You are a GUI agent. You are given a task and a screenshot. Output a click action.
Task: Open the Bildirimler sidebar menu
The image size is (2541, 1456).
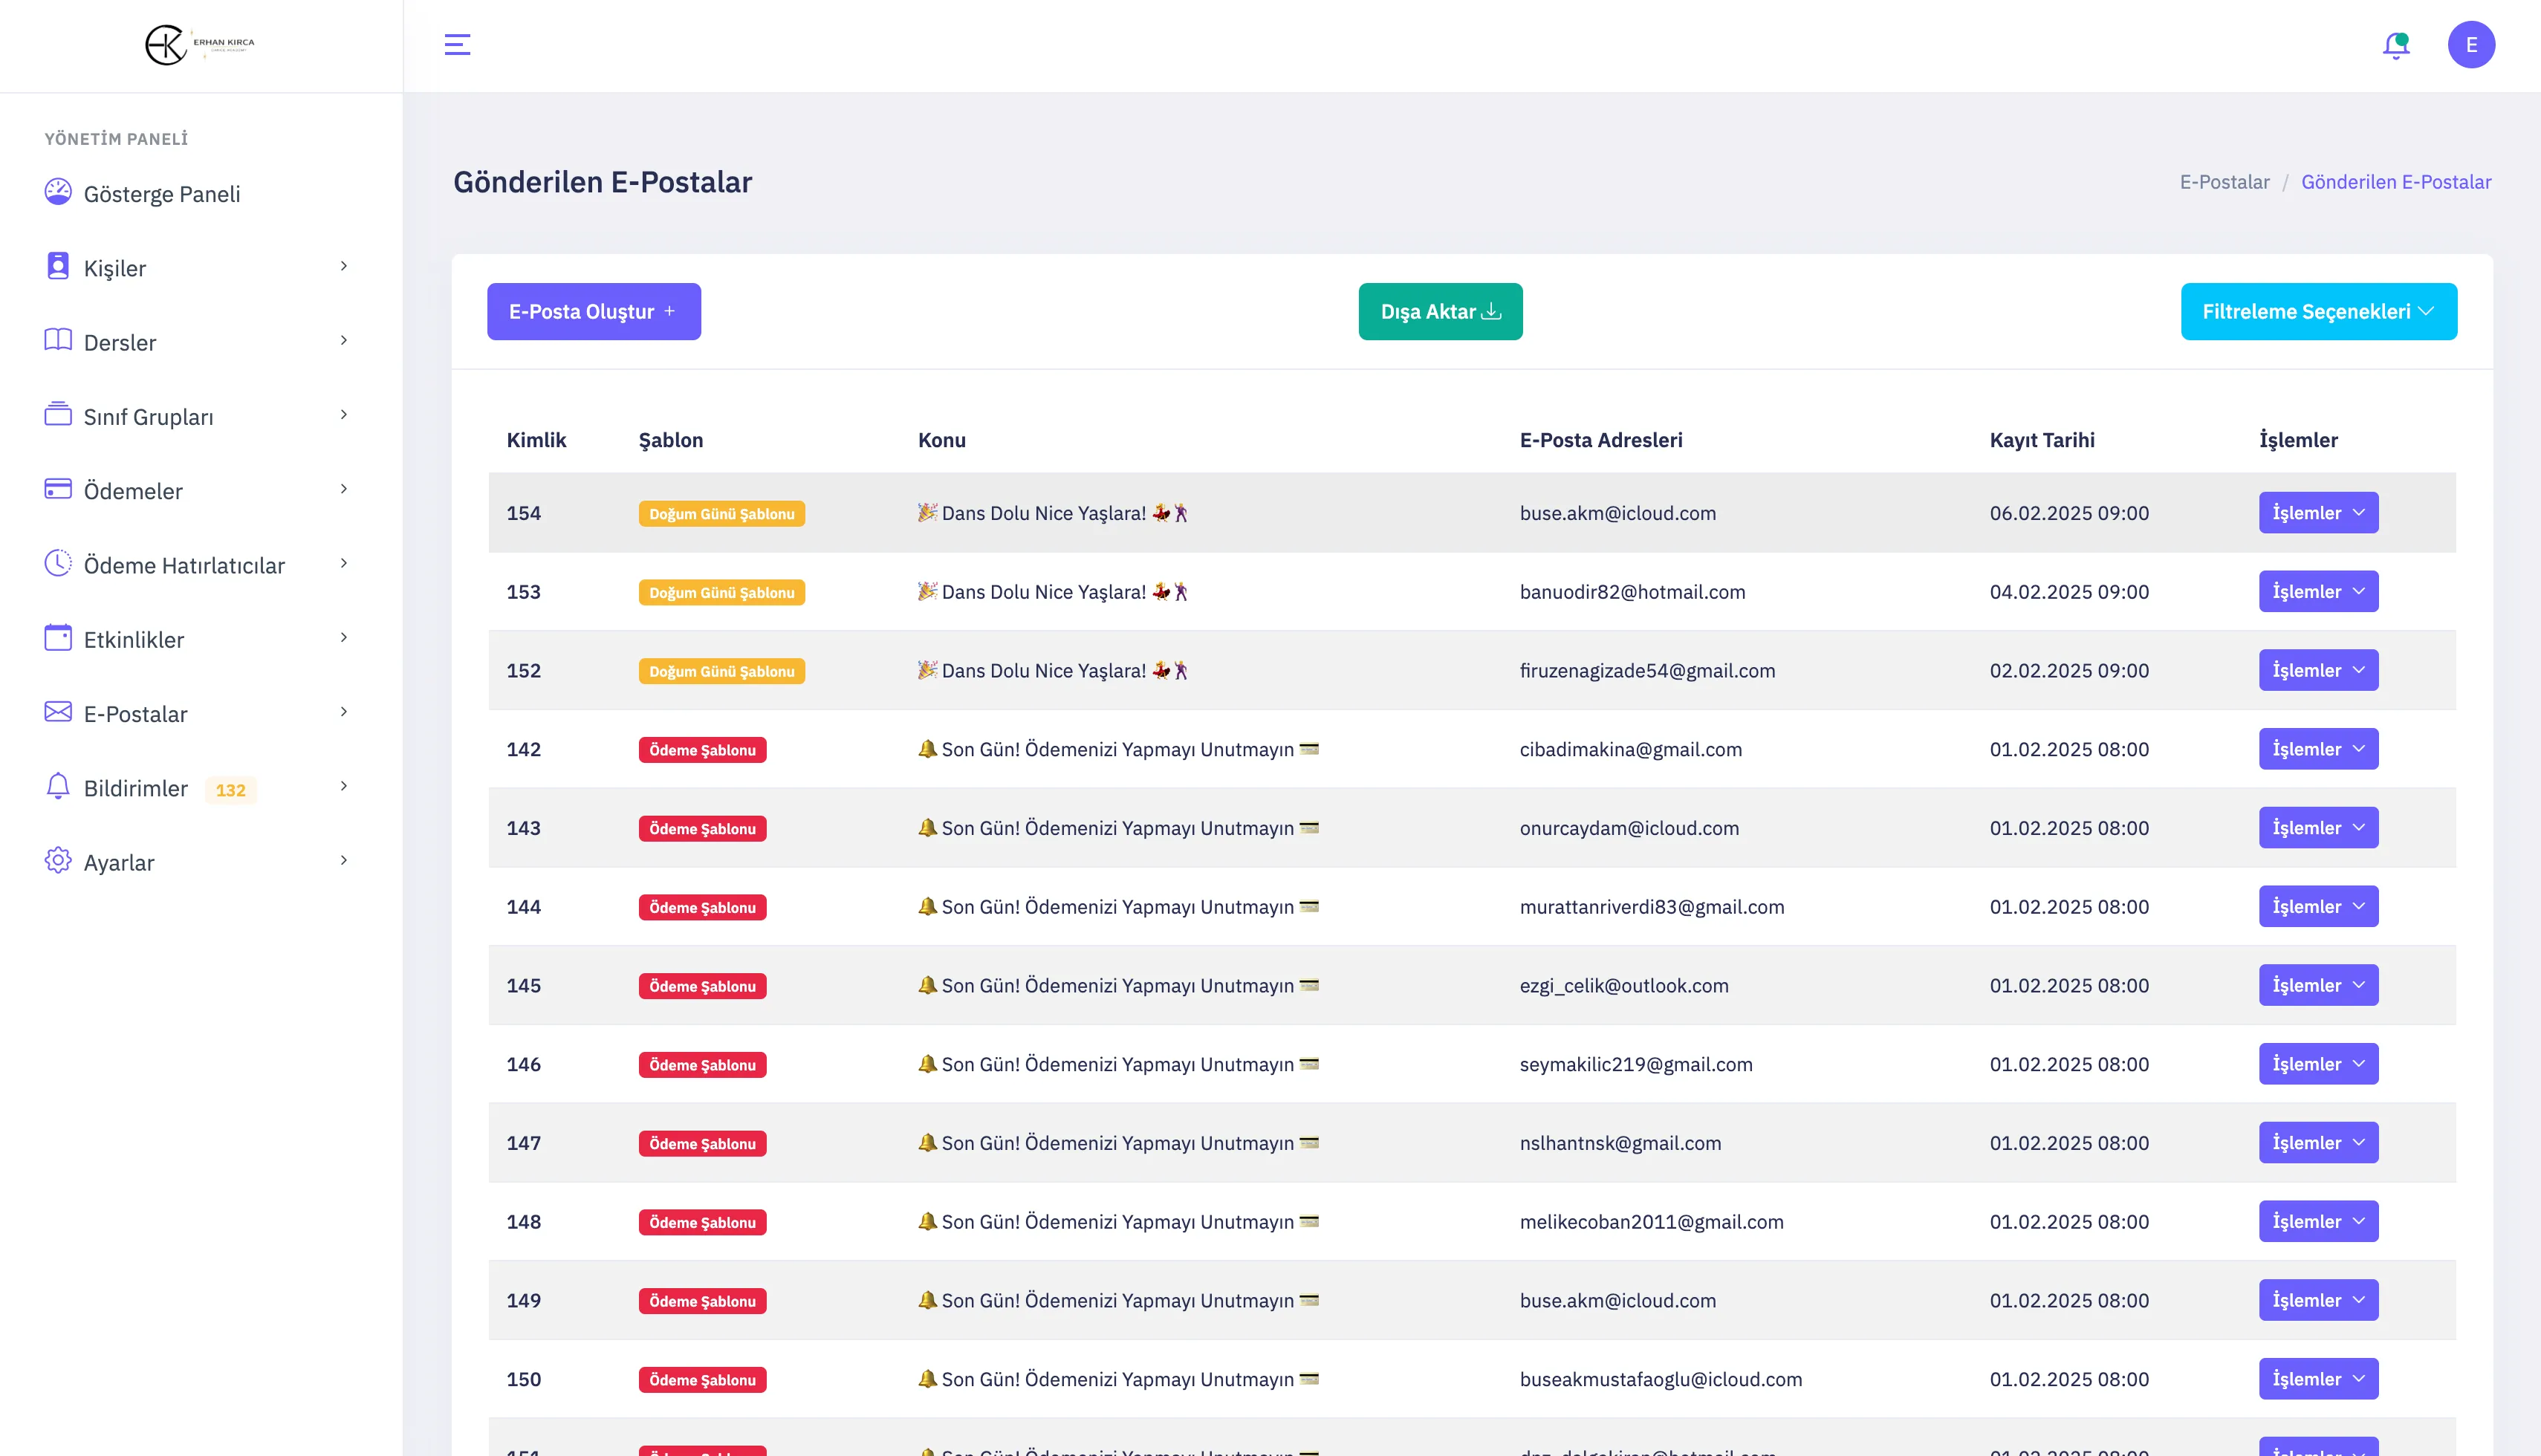point(136,788)
